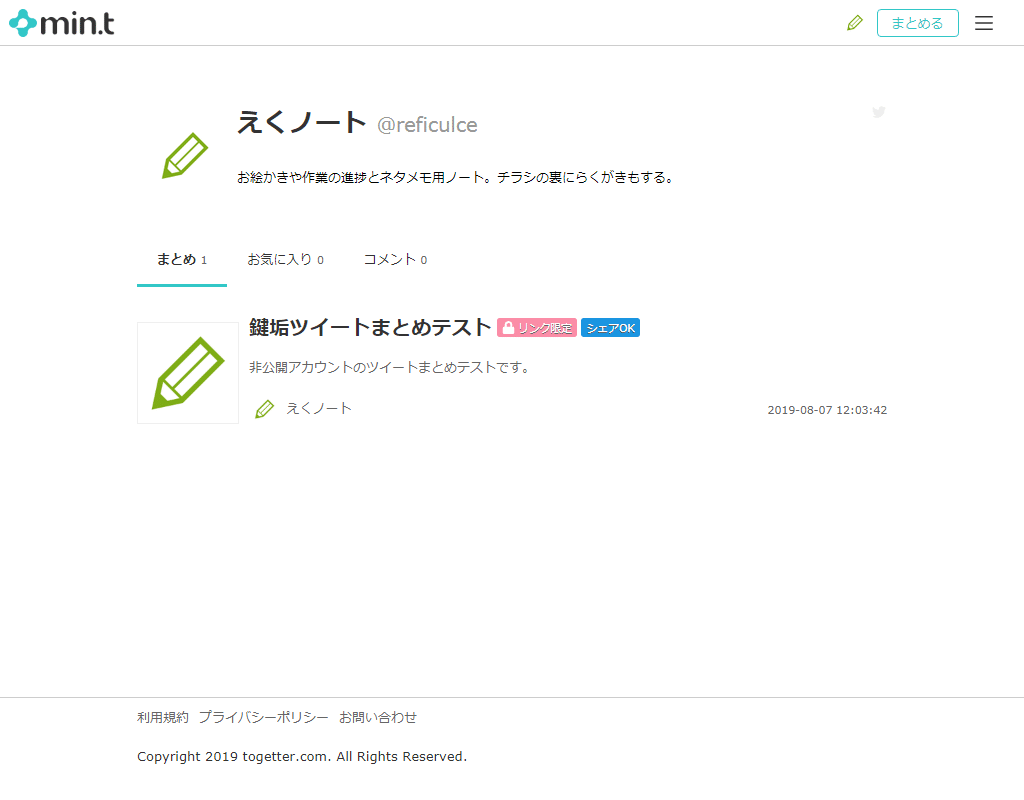Viewport: 1024px width, 800px height.
Task: Open the pencil compose icon near まとめる
Action: tap(855, 22)
